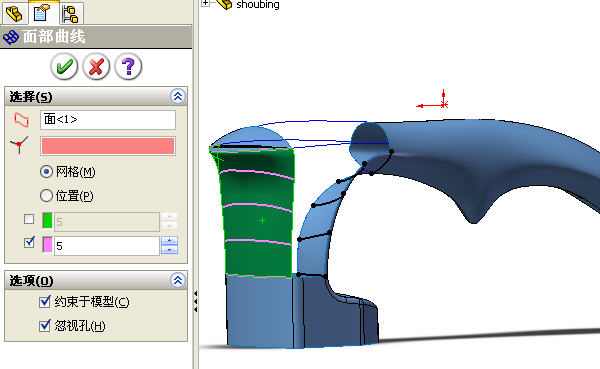Confirm with the green checkmark OK button
The width and height of the screenshot is (600, 369).
pyautogui.click(x=64, y=67)
